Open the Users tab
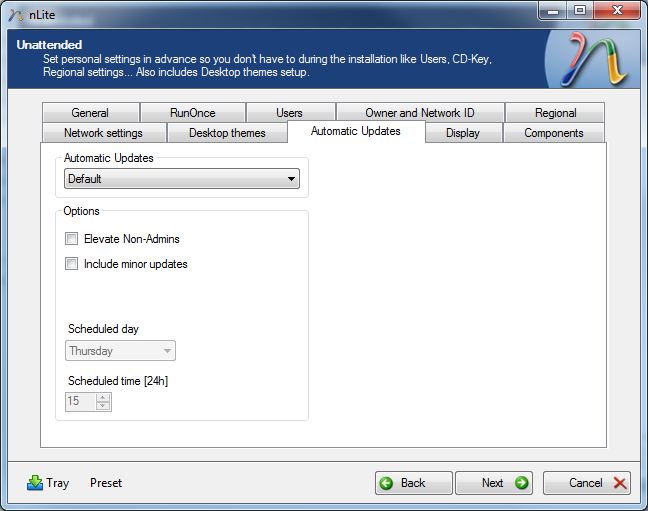This screenshot has width=648, height=511. (291, 113)
